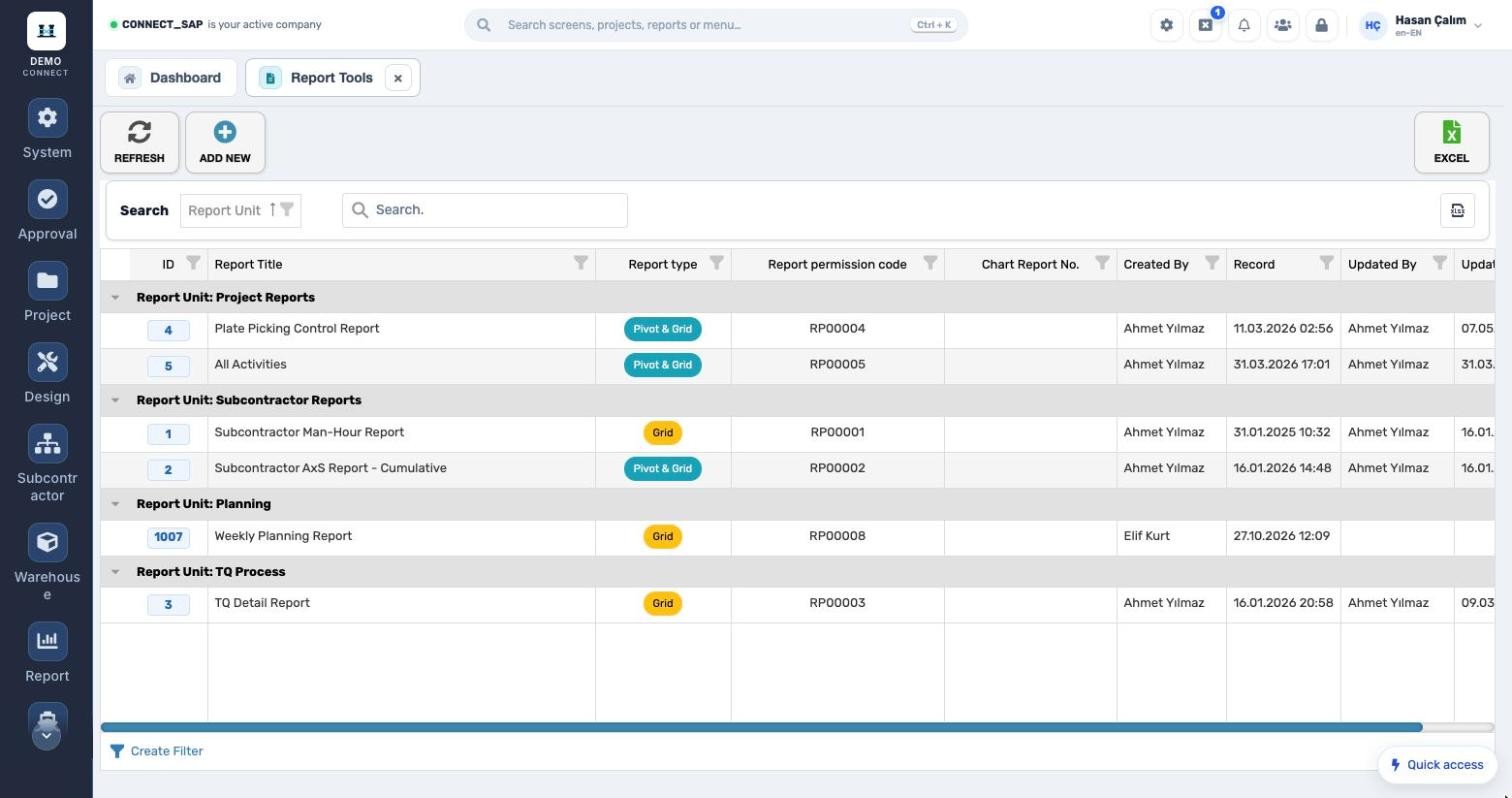
Task: Switch to the Dashboard tab
Action: (x=171, y=78)
